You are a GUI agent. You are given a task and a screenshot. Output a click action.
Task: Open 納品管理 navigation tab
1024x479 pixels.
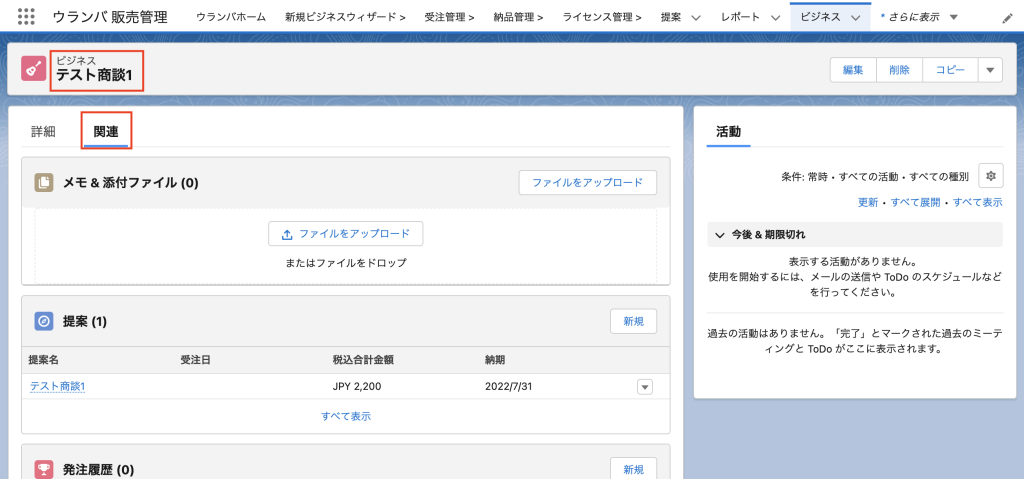tap(518, 18)
